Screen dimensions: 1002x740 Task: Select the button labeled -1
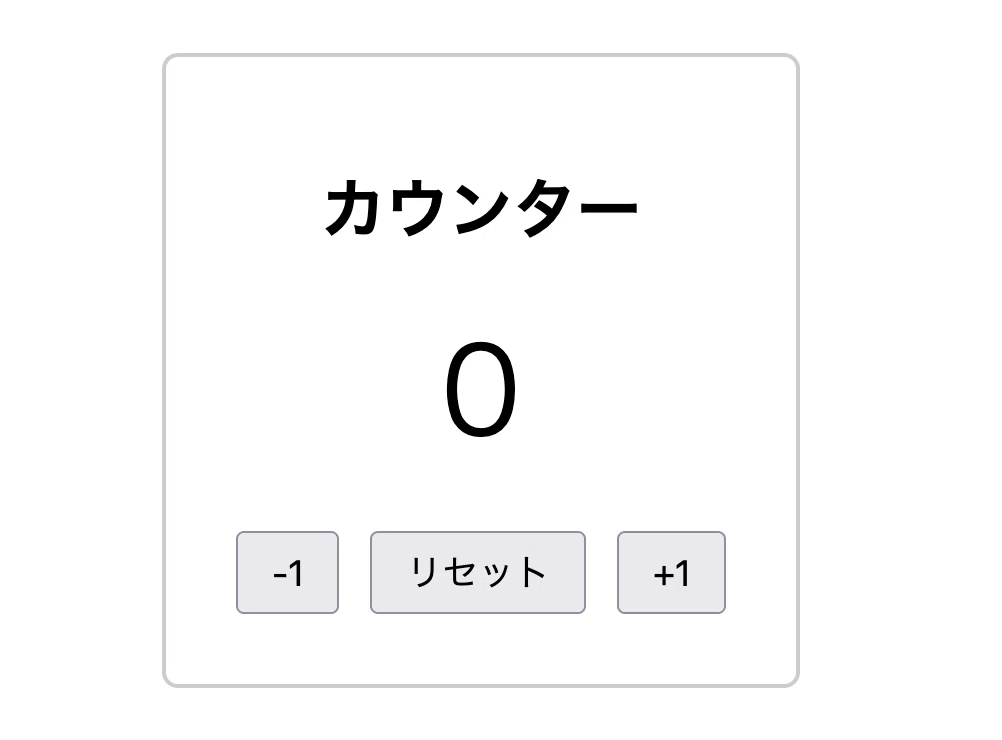(x=288, y=573)
